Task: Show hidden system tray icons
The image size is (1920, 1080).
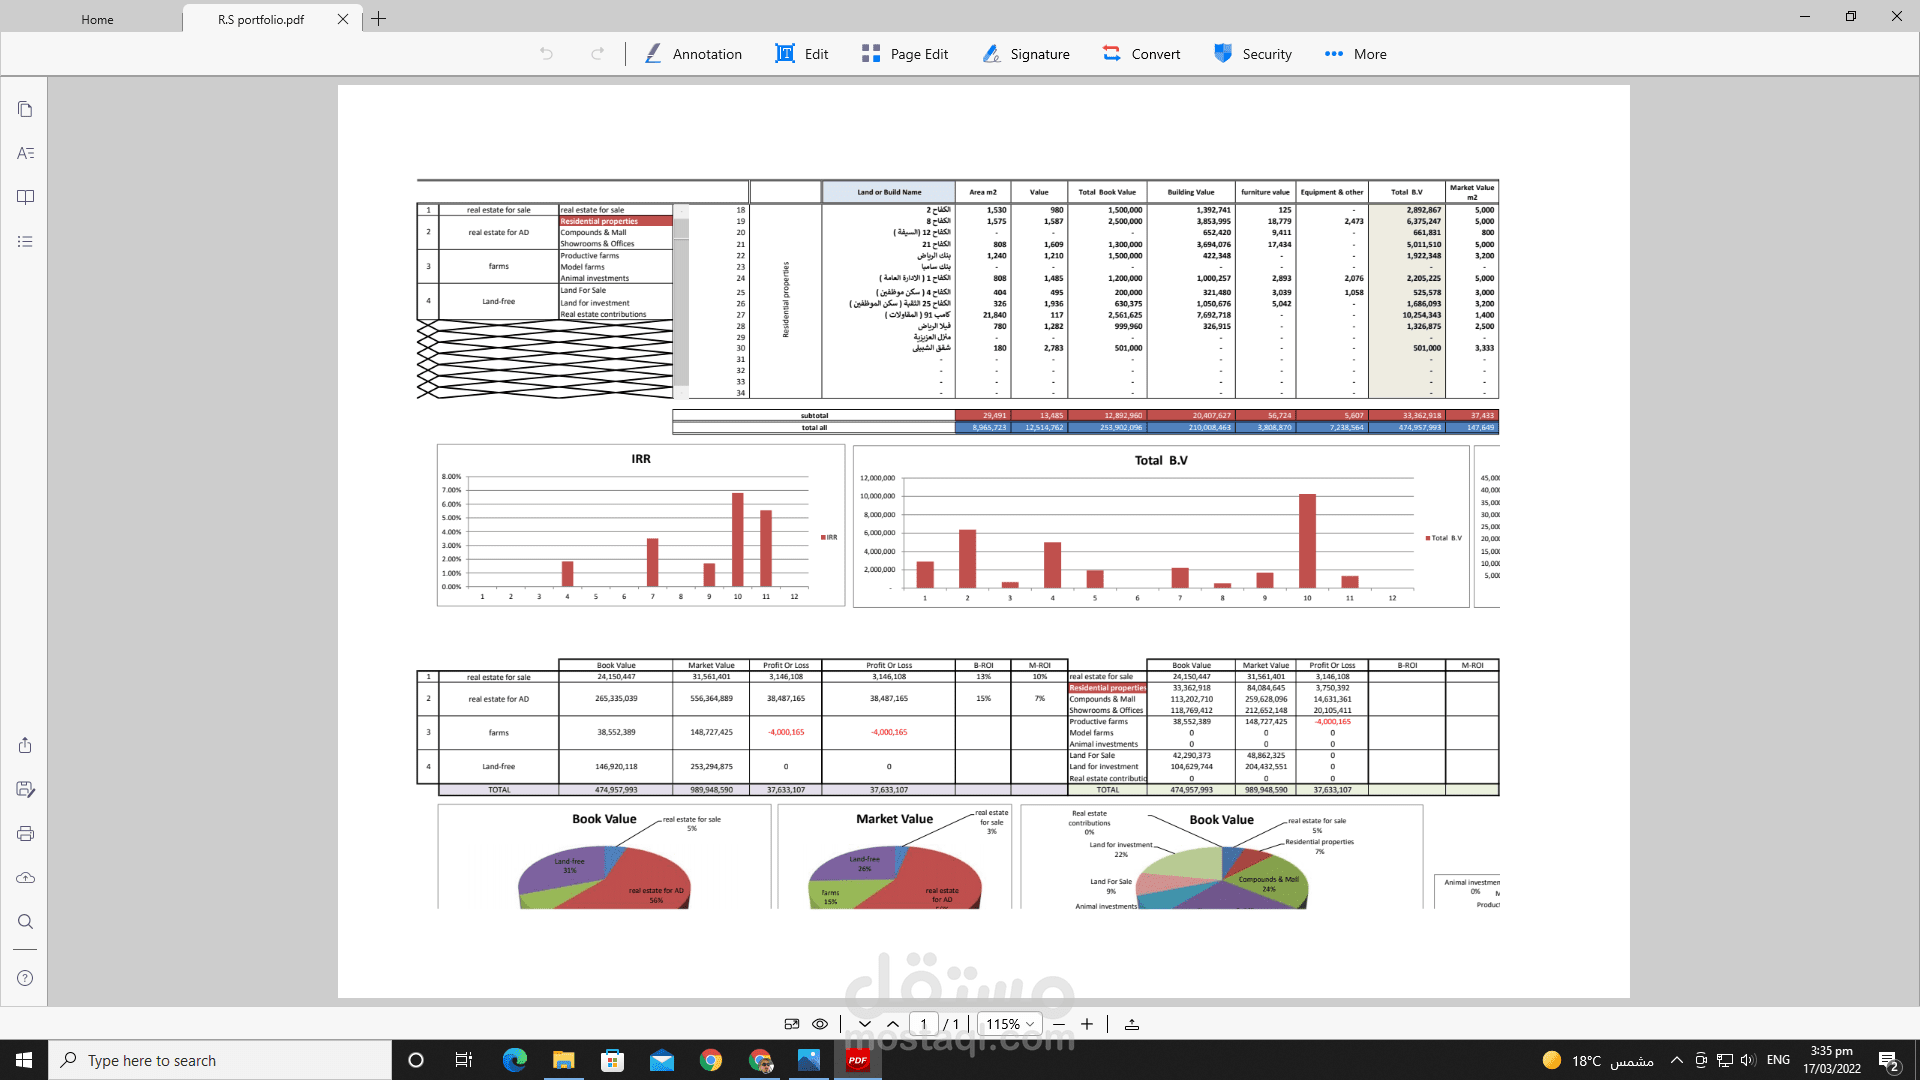Action: pyautogui.click(x=1677, y=1060)
